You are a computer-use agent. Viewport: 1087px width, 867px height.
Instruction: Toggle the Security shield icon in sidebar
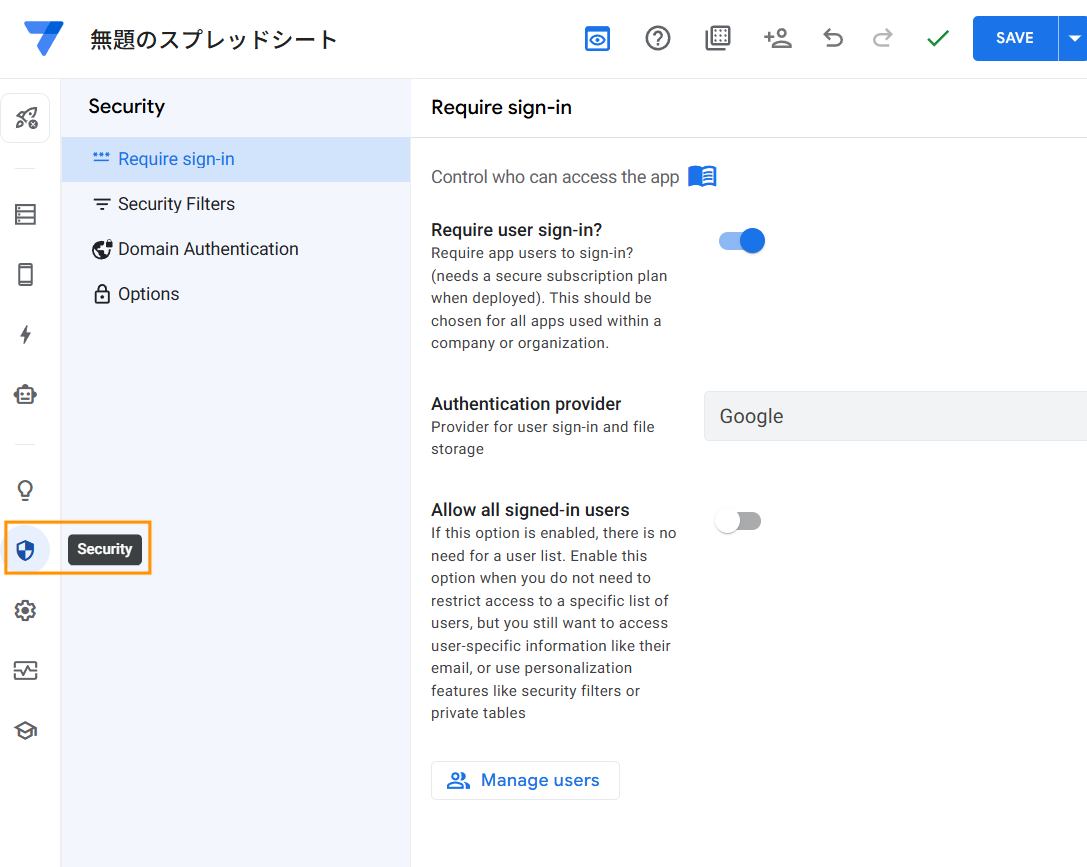26,549
